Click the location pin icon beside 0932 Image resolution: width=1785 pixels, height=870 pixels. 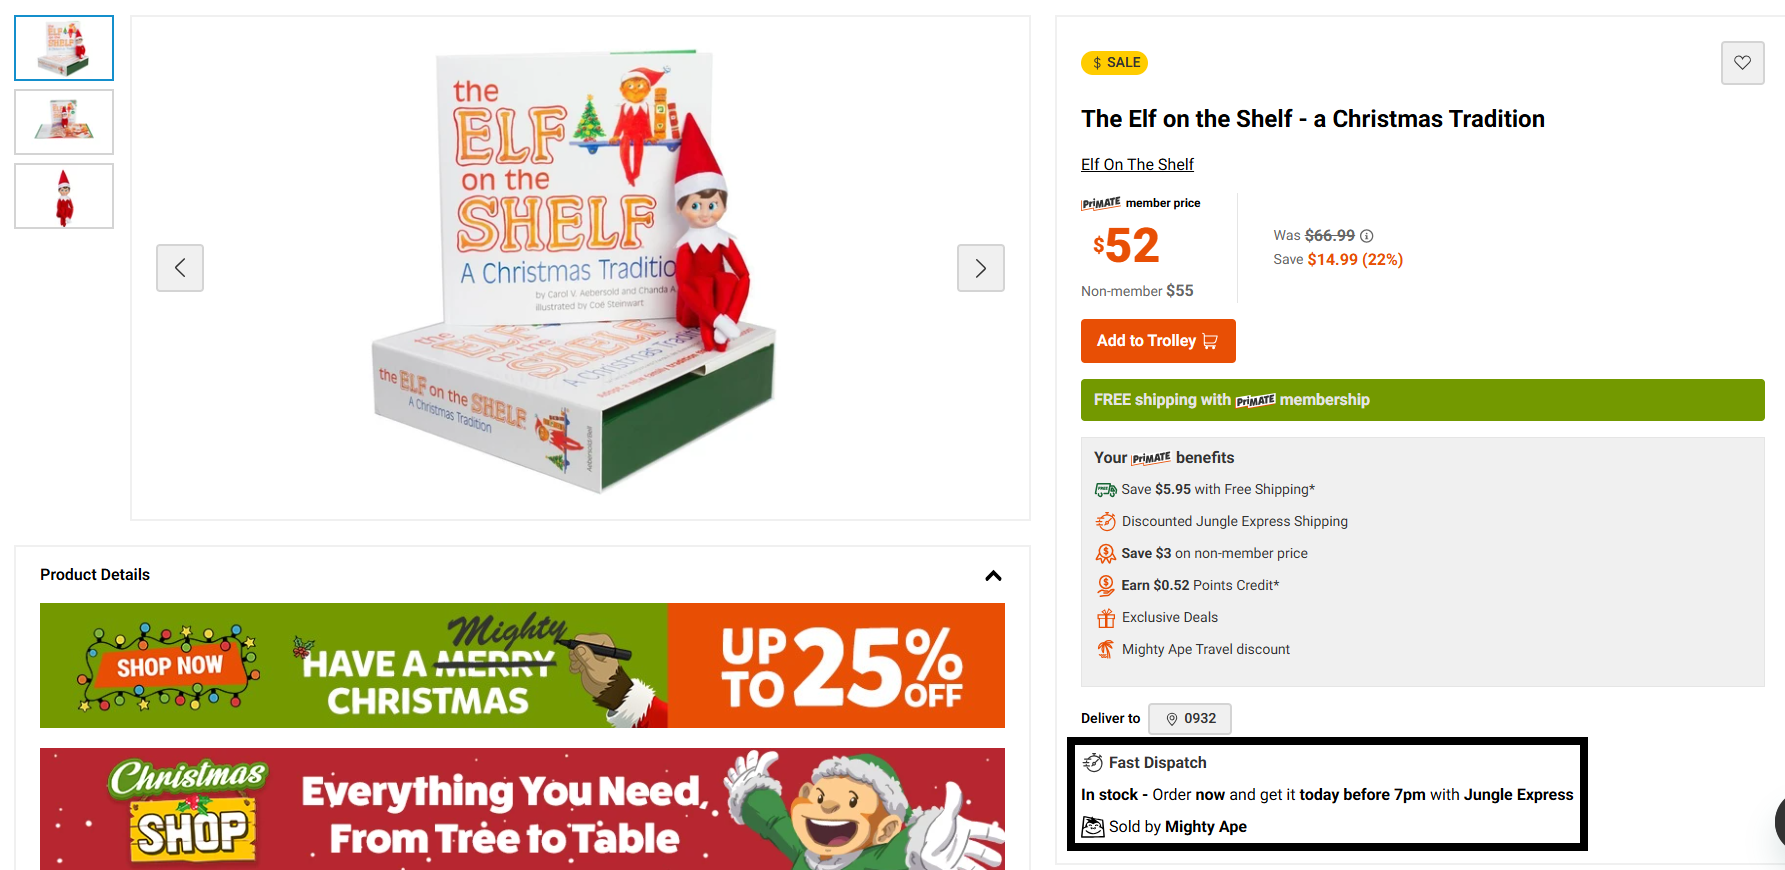(1172, 718)
